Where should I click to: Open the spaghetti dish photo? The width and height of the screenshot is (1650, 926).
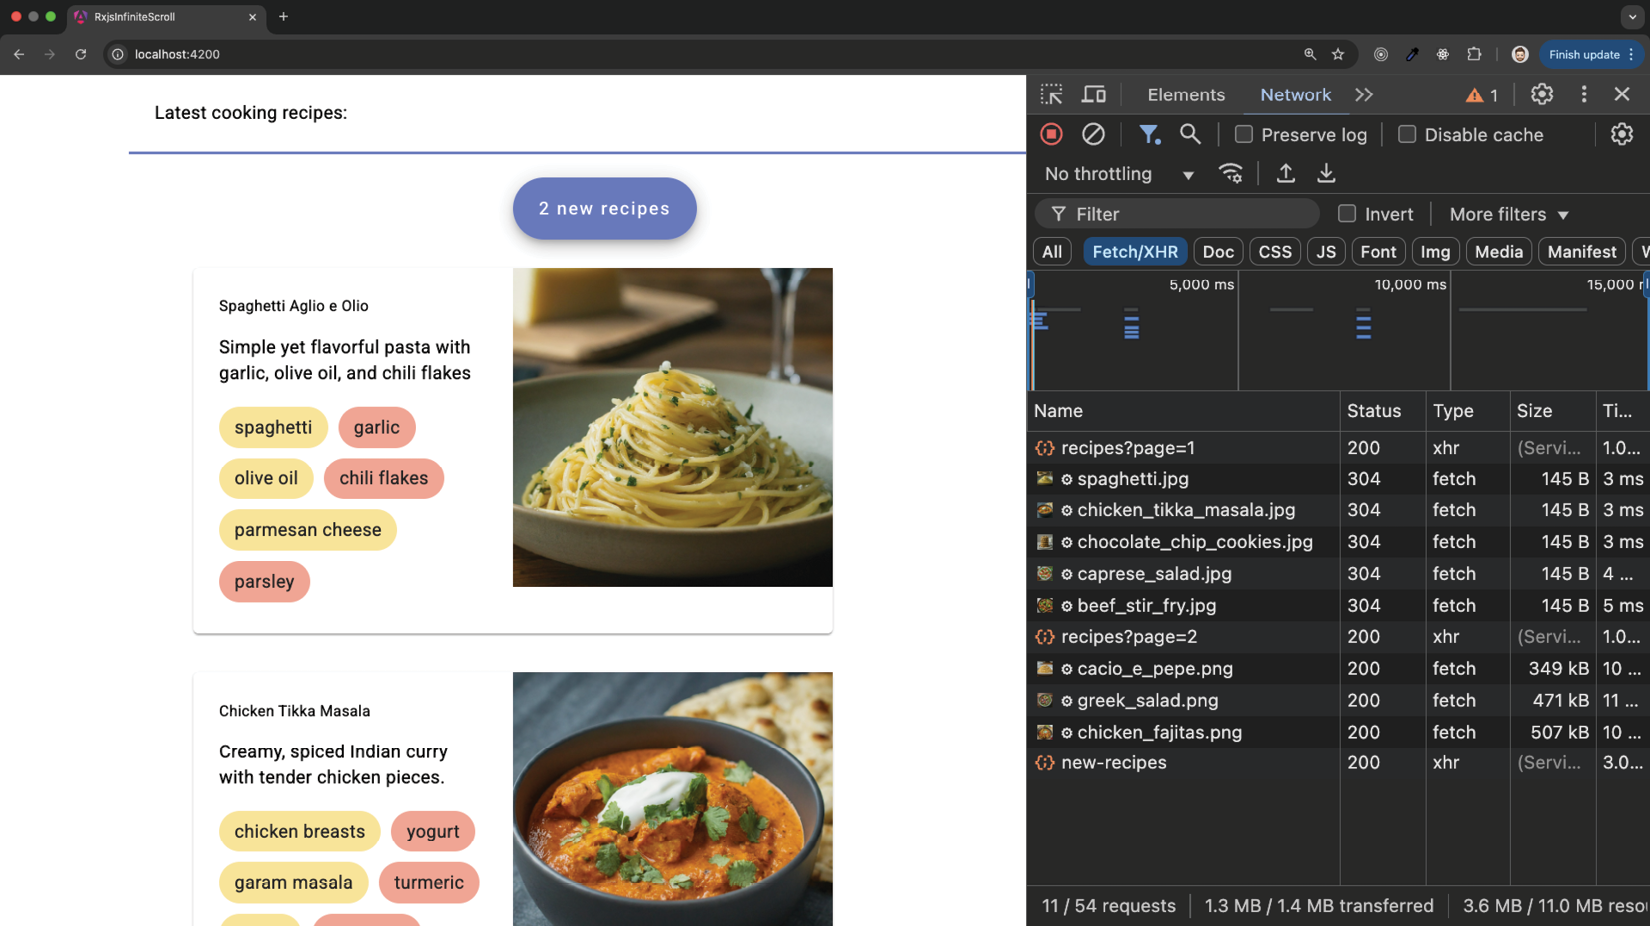tap(672, 427)
